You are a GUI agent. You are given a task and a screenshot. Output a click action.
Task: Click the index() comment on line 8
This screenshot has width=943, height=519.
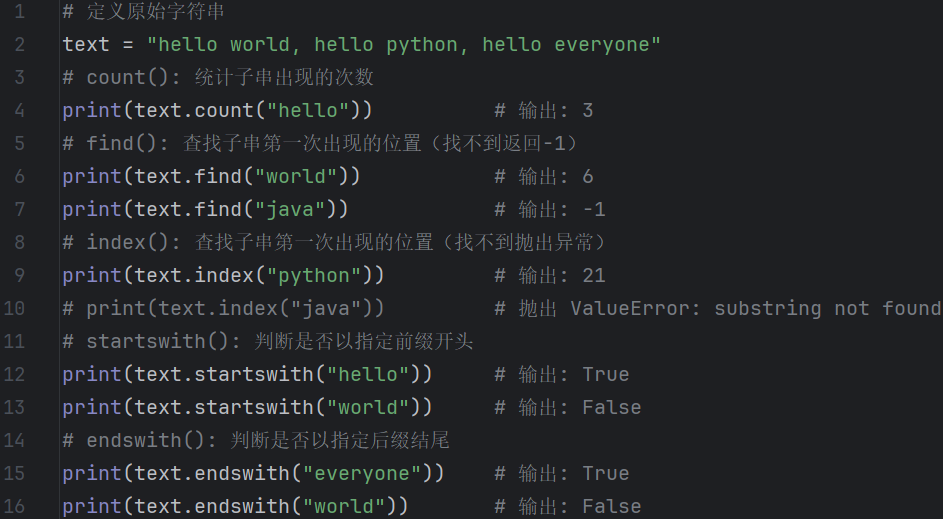(334, 243)
